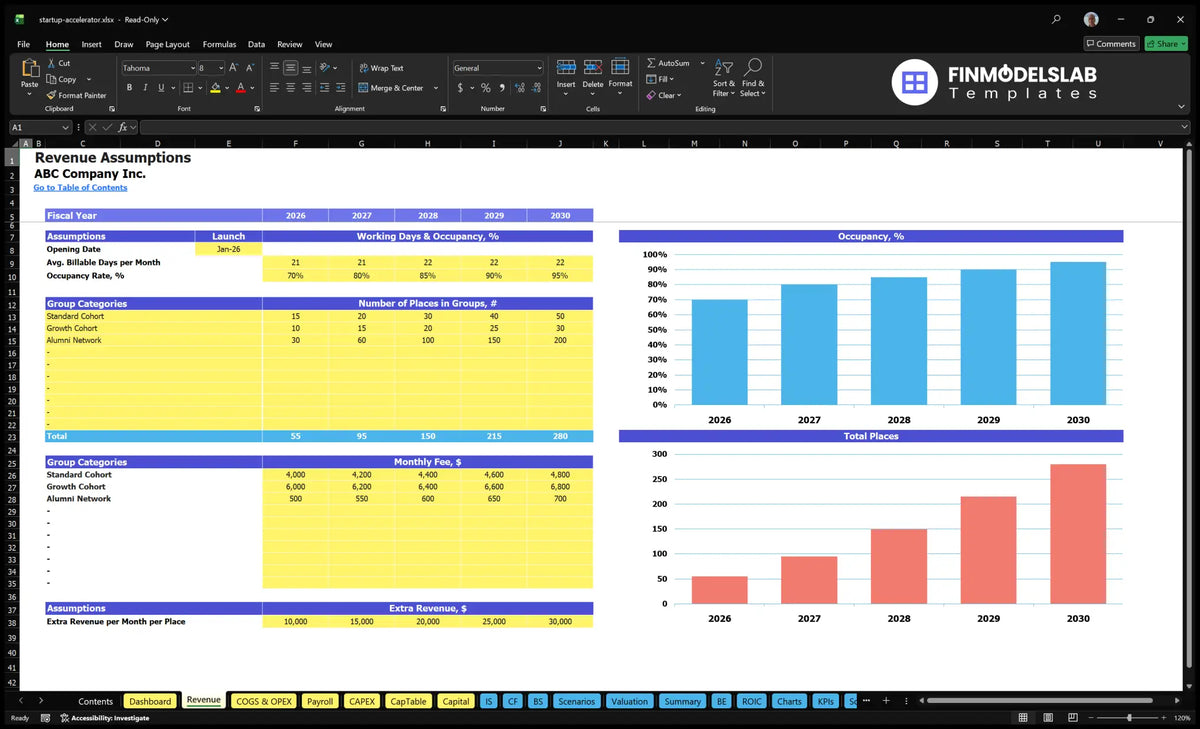Click Increase Decimal icon
Viewport: 1200px width, 729px height.
pos(518,88)
